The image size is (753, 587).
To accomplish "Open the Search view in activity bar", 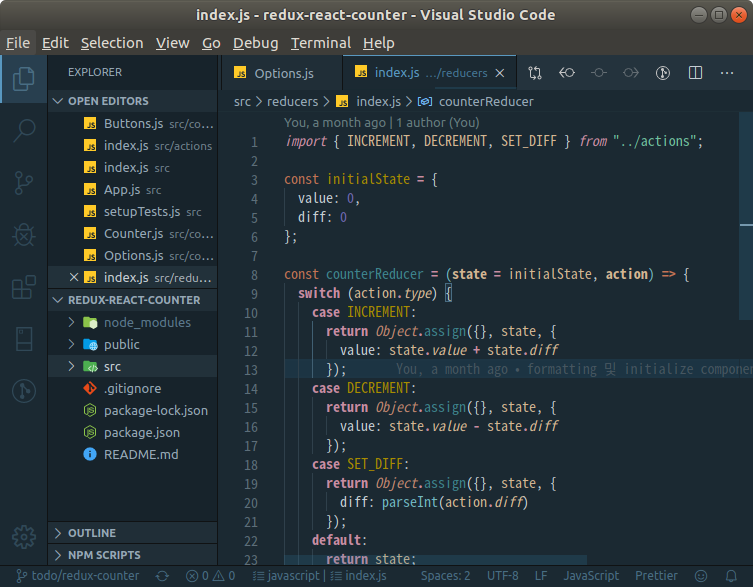I will pyautogui.click(x=24, y=130).
